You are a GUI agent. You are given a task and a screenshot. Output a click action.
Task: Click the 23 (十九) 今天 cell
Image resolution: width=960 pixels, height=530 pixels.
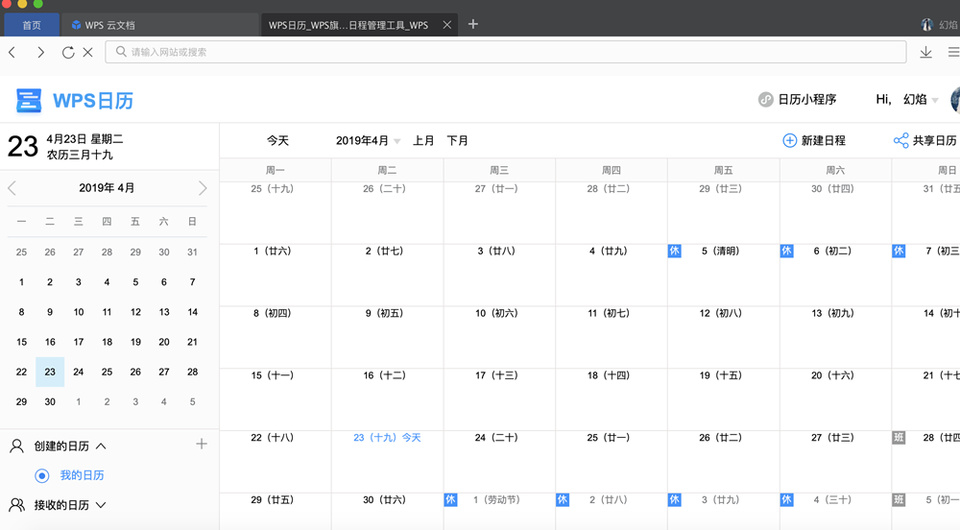pyautogui.click(x=387, y=461)
